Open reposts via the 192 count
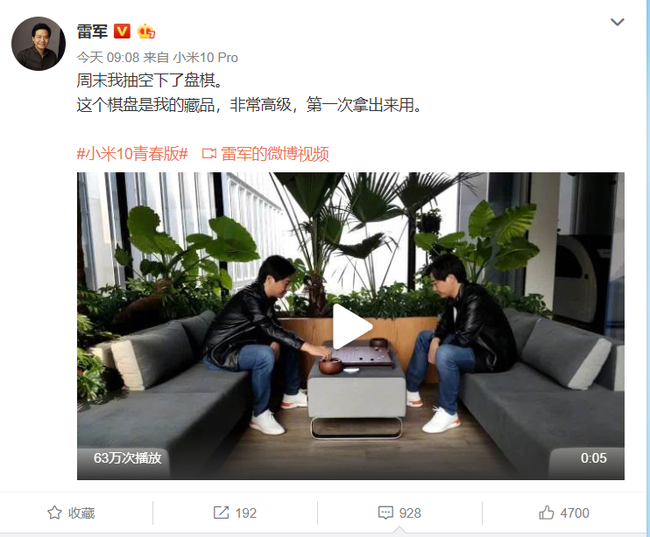Screen dimensions: 650x537 246,513
